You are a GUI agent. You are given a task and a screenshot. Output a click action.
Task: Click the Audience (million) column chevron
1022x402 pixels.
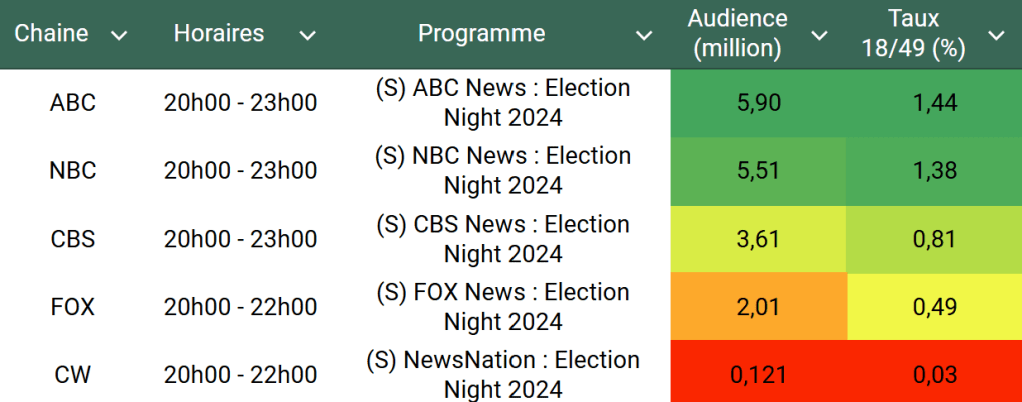tap(819, 35)
